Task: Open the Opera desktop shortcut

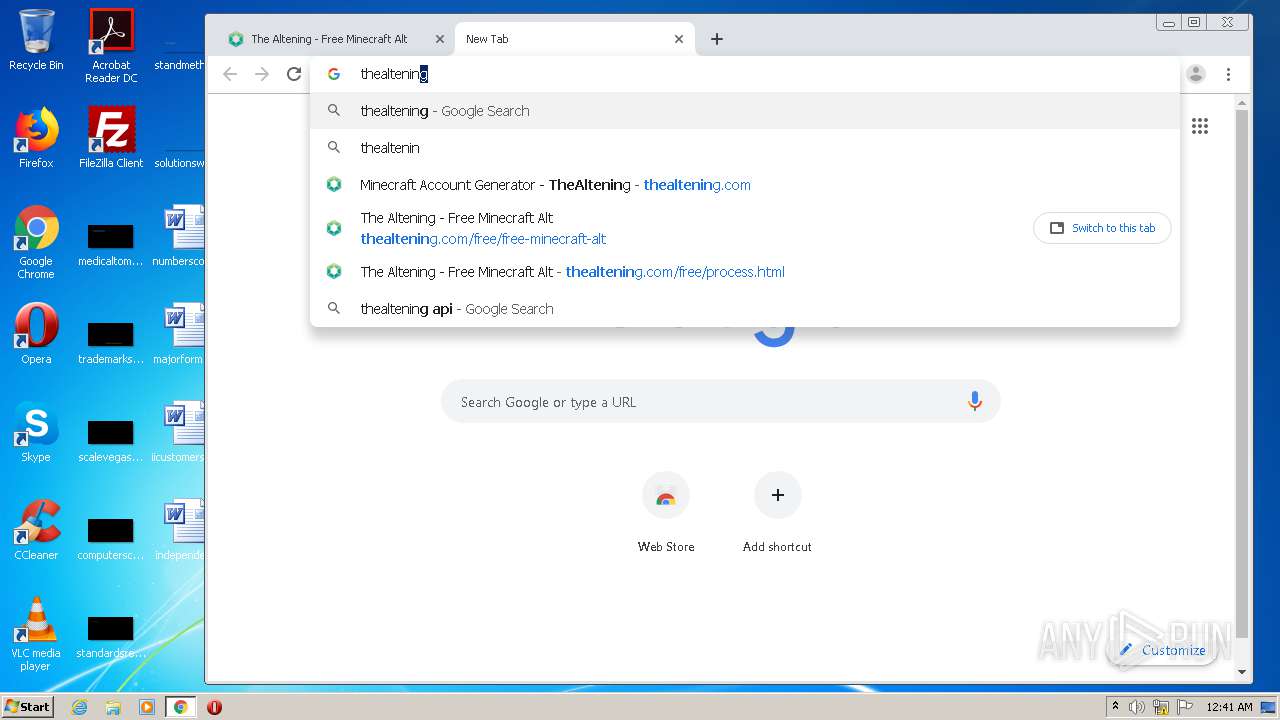Action: (36, 334)
